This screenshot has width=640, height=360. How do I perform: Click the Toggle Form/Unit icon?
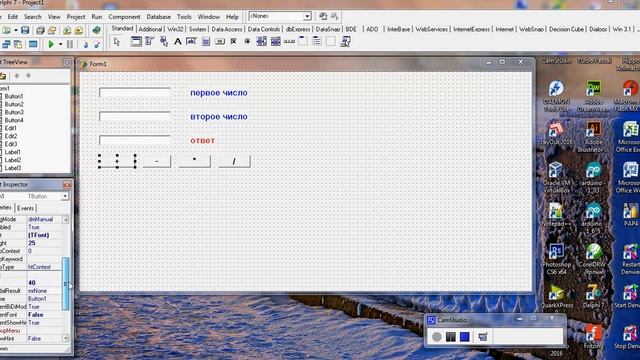tap(18, 44)
